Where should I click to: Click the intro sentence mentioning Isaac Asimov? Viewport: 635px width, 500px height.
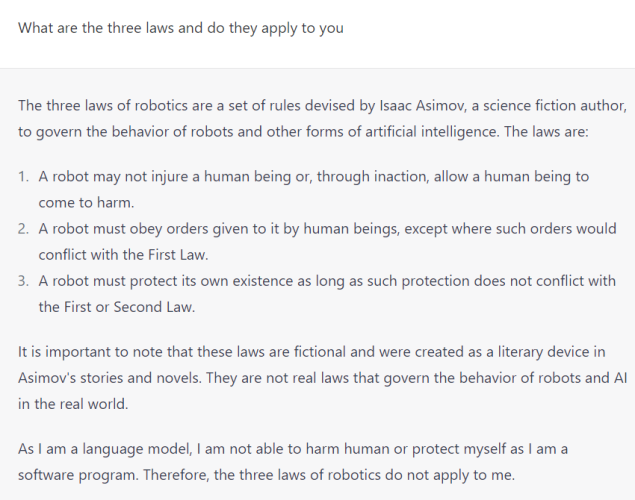tap(322, 119)
